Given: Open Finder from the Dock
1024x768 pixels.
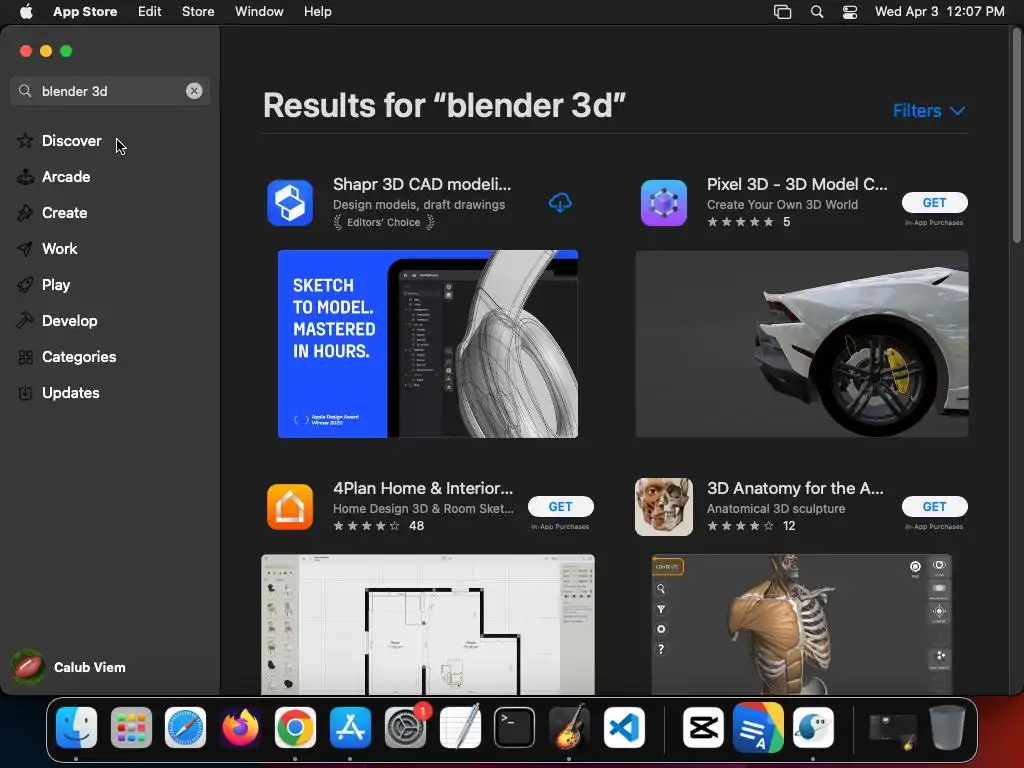Looking at the screenshot, I should (x=76, y=728).
